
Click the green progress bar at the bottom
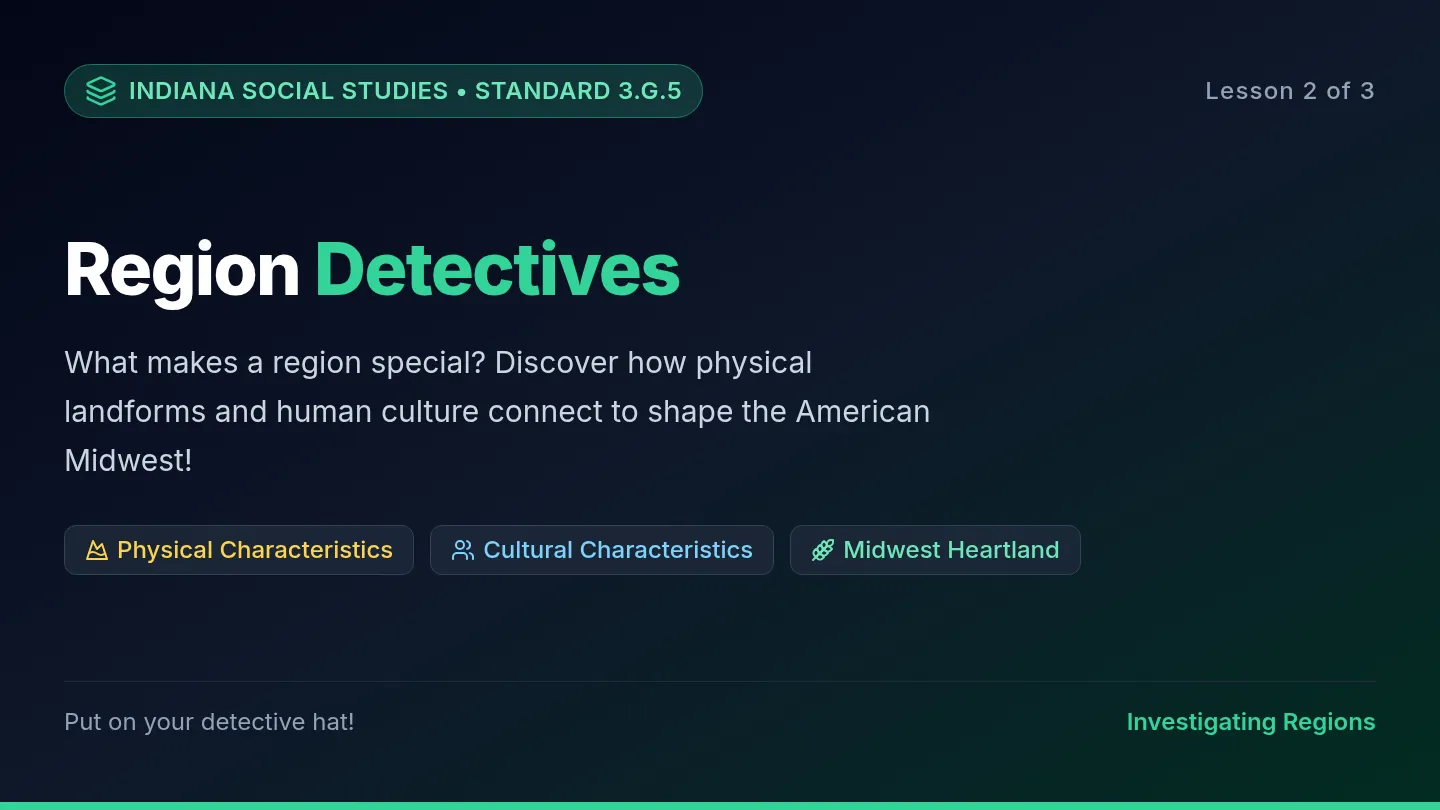coord(720,806)
